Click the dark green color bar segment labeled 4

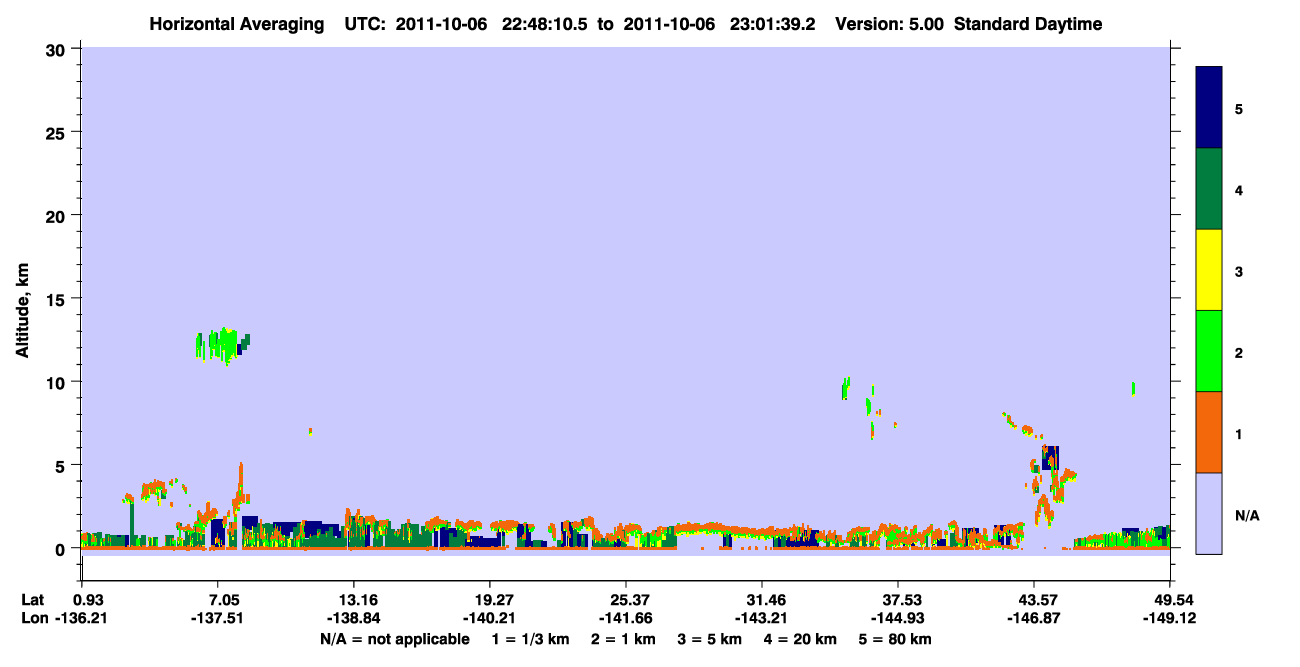pyautogui.click(x=1209, y=189)
